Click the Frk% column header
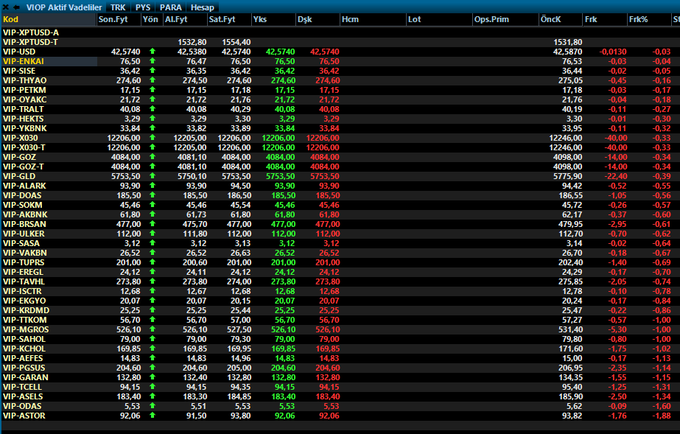 (x=649, y=20)
